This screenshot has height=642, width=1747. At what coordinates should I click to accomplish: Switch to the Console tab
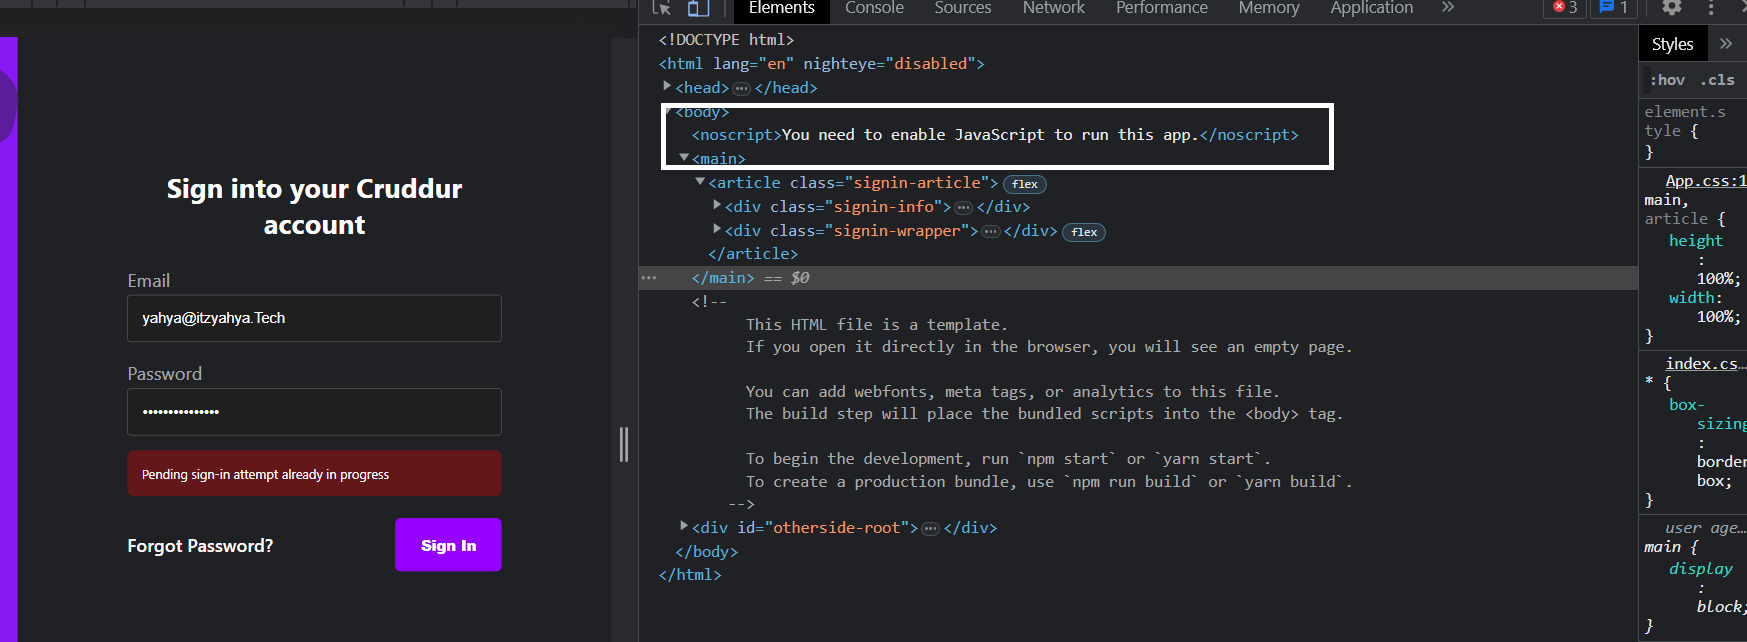874,8
